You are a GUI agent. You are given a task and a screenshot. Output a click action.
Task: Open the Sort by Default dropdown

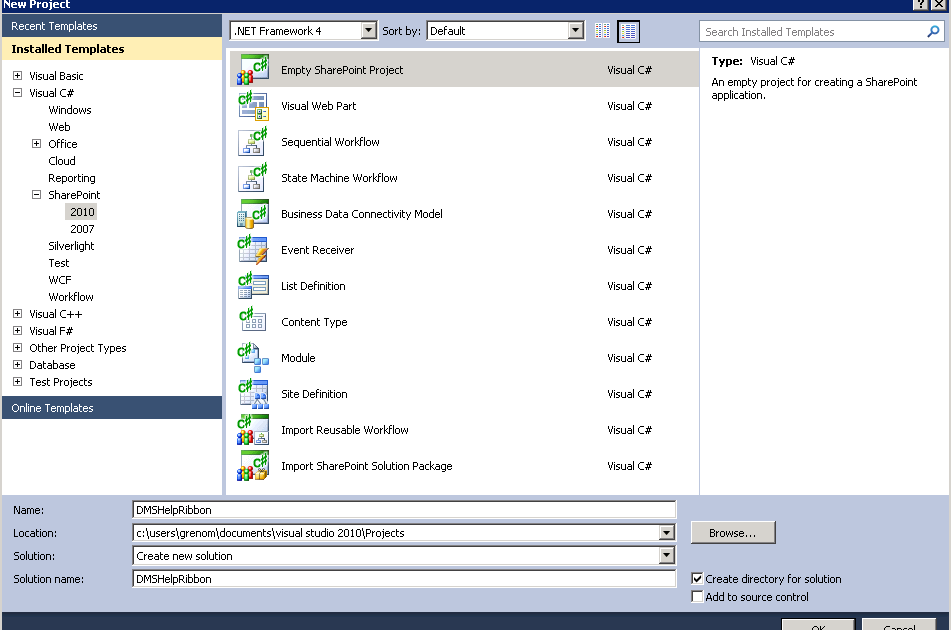(x=576, y=30)
